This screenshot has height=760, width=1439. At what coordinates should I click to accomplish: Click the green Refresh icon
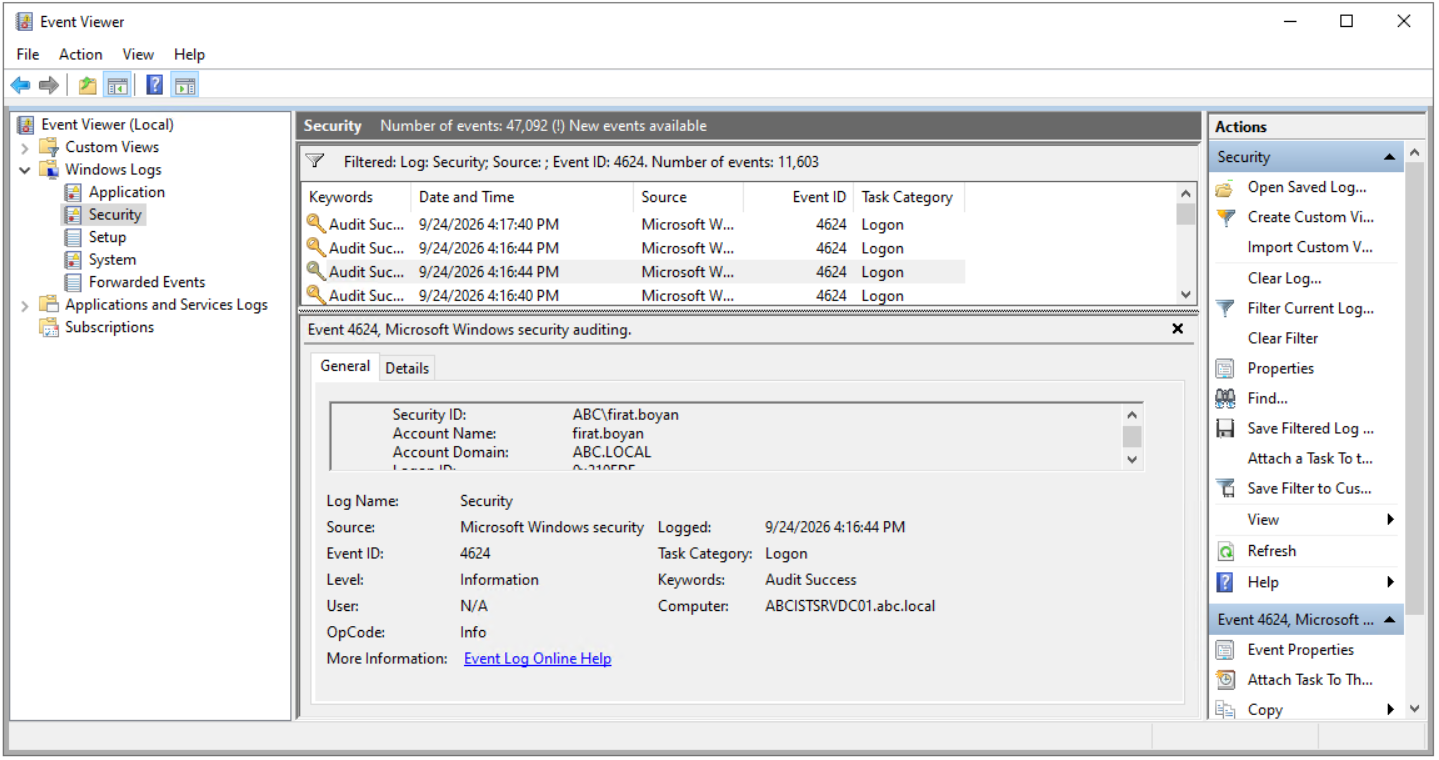click(x=1225, y=551)
